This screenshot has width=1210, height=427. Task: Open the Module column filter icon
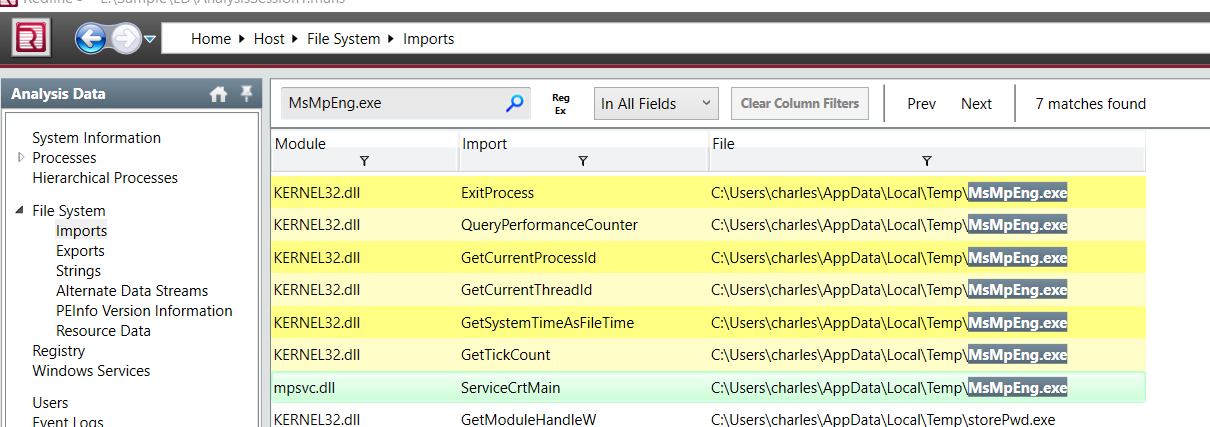[364, 161]
